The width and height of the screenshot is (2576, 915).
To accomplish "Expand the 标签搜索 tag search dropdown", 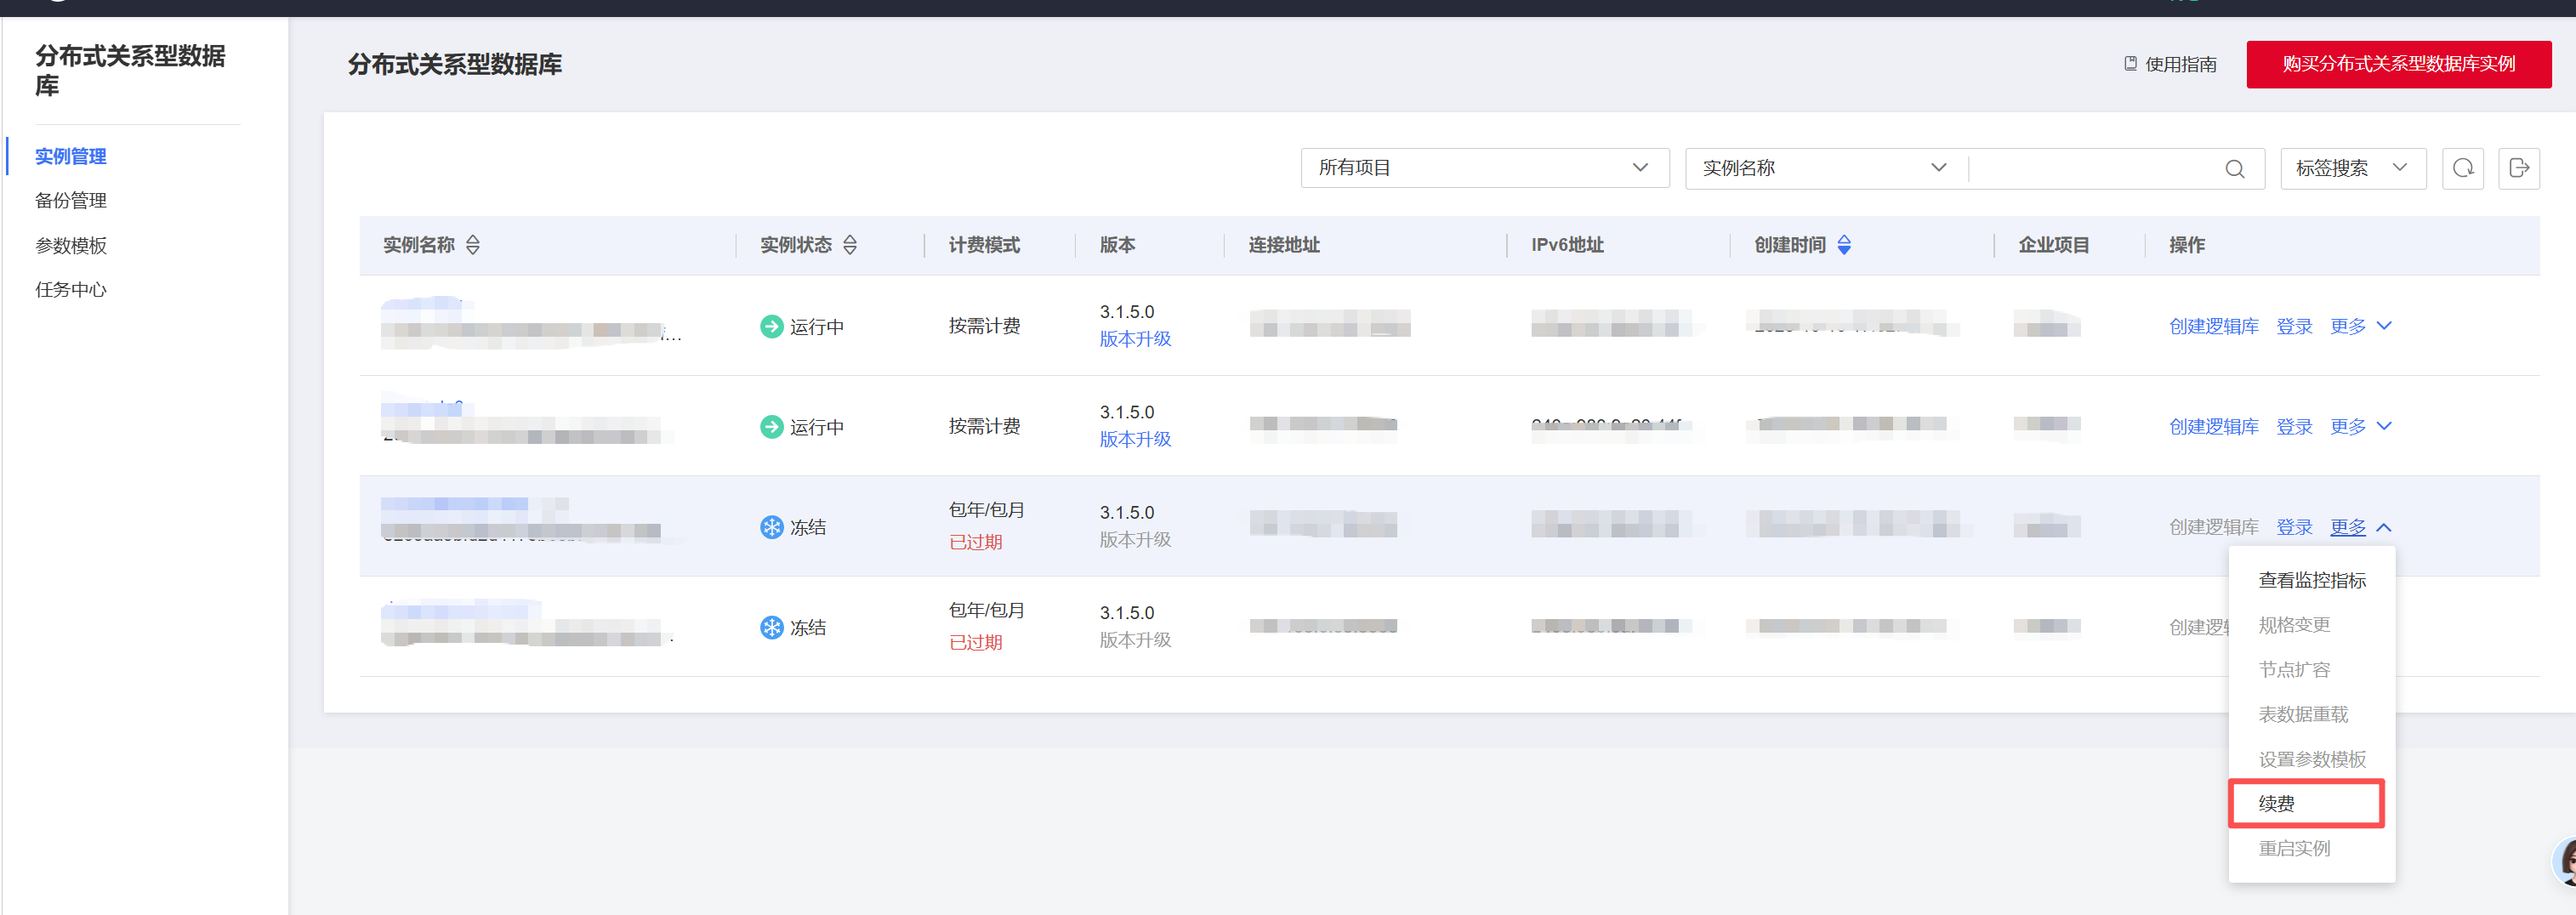I will click(2352, 168).
